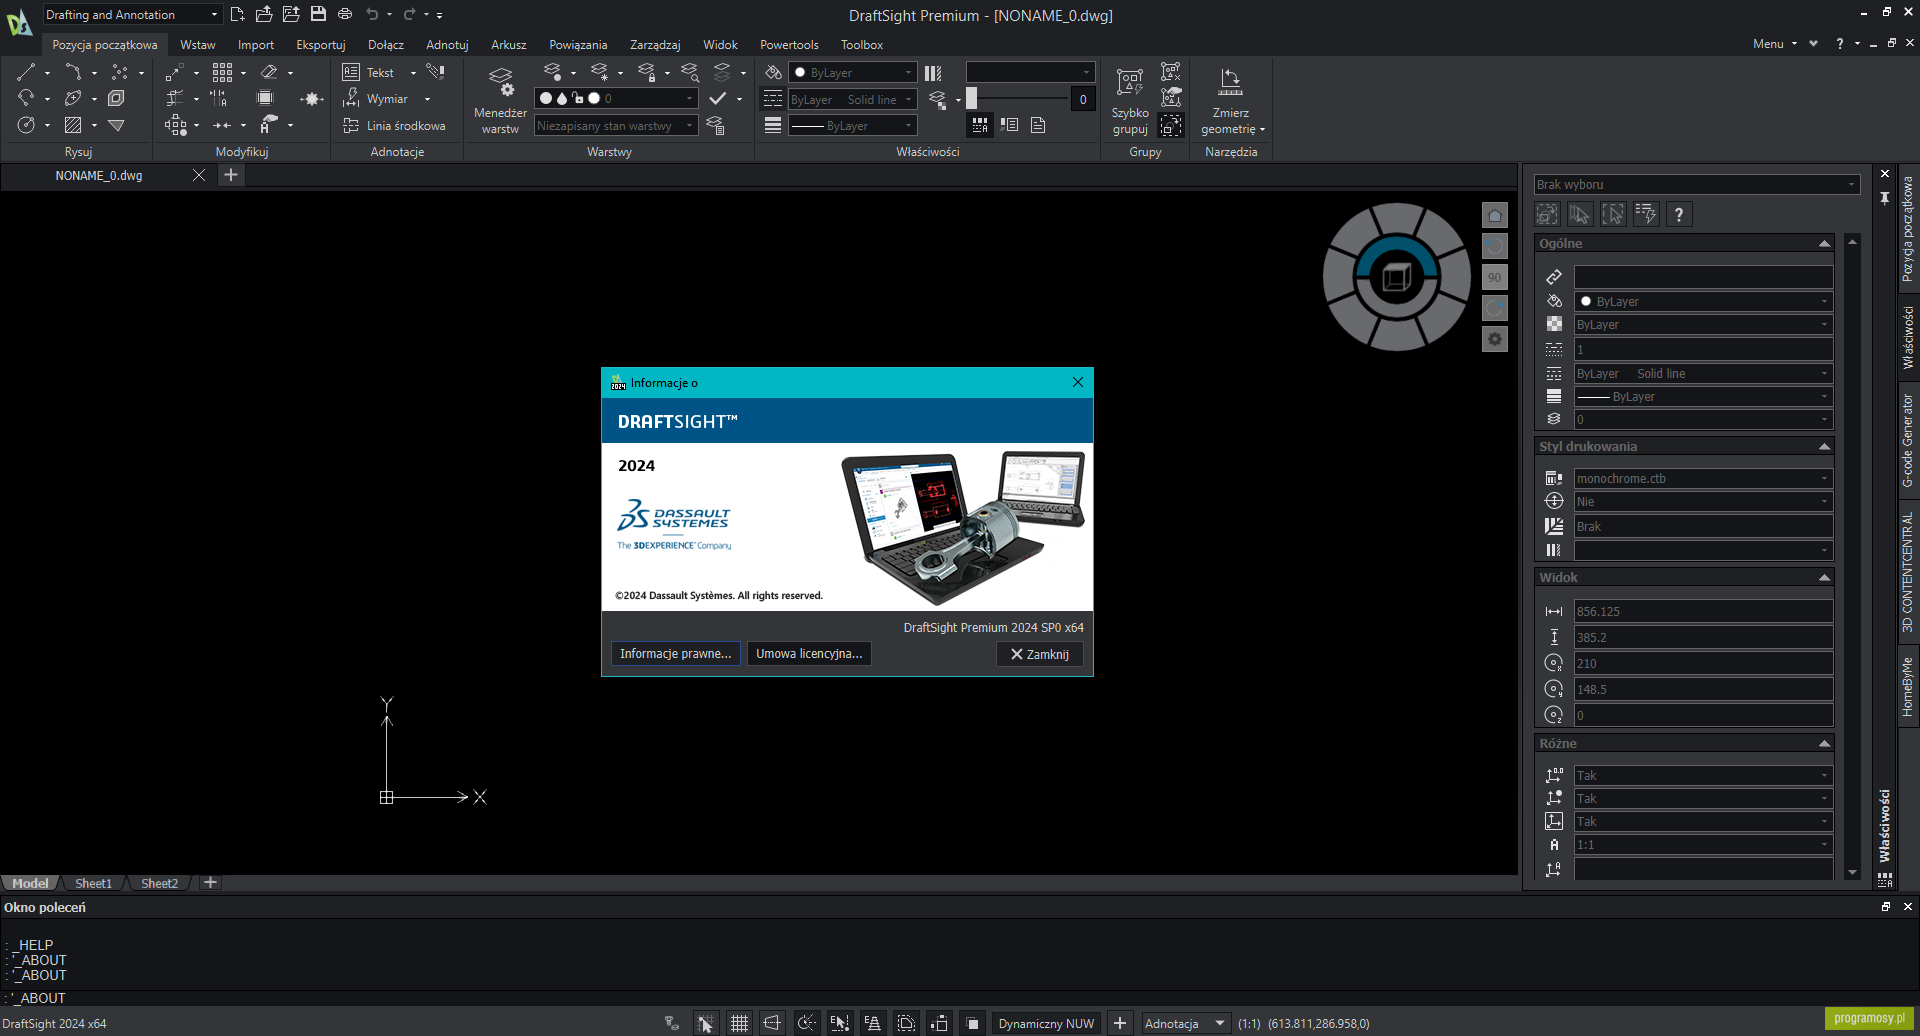1920x1036 pixels.
Task: Select the Hatch tool
Action: [73, 125]
